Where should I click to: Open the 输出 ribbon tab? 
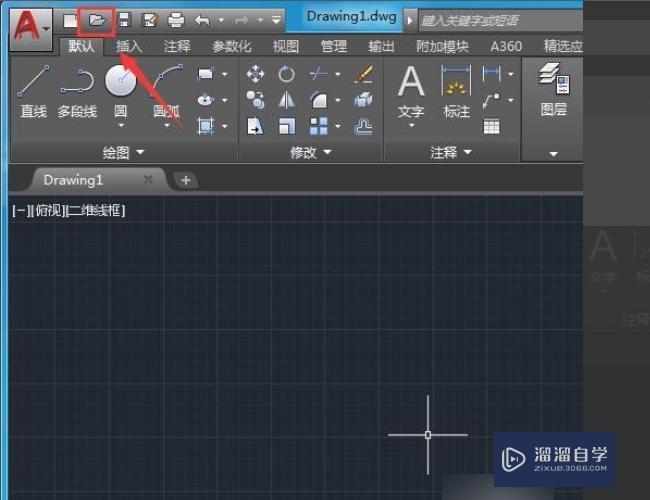pos(381,46)
